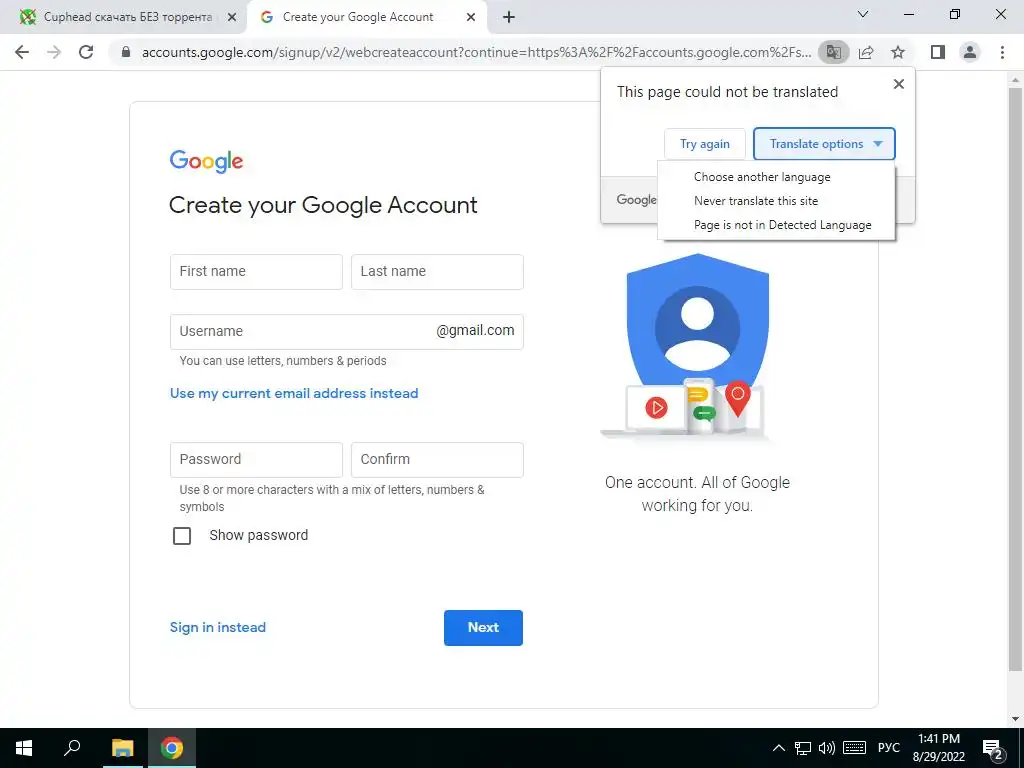Viewport: 1024px width, 768px height.
Task: Click the translate icon in address bar
Action: (x=833, y=52)
